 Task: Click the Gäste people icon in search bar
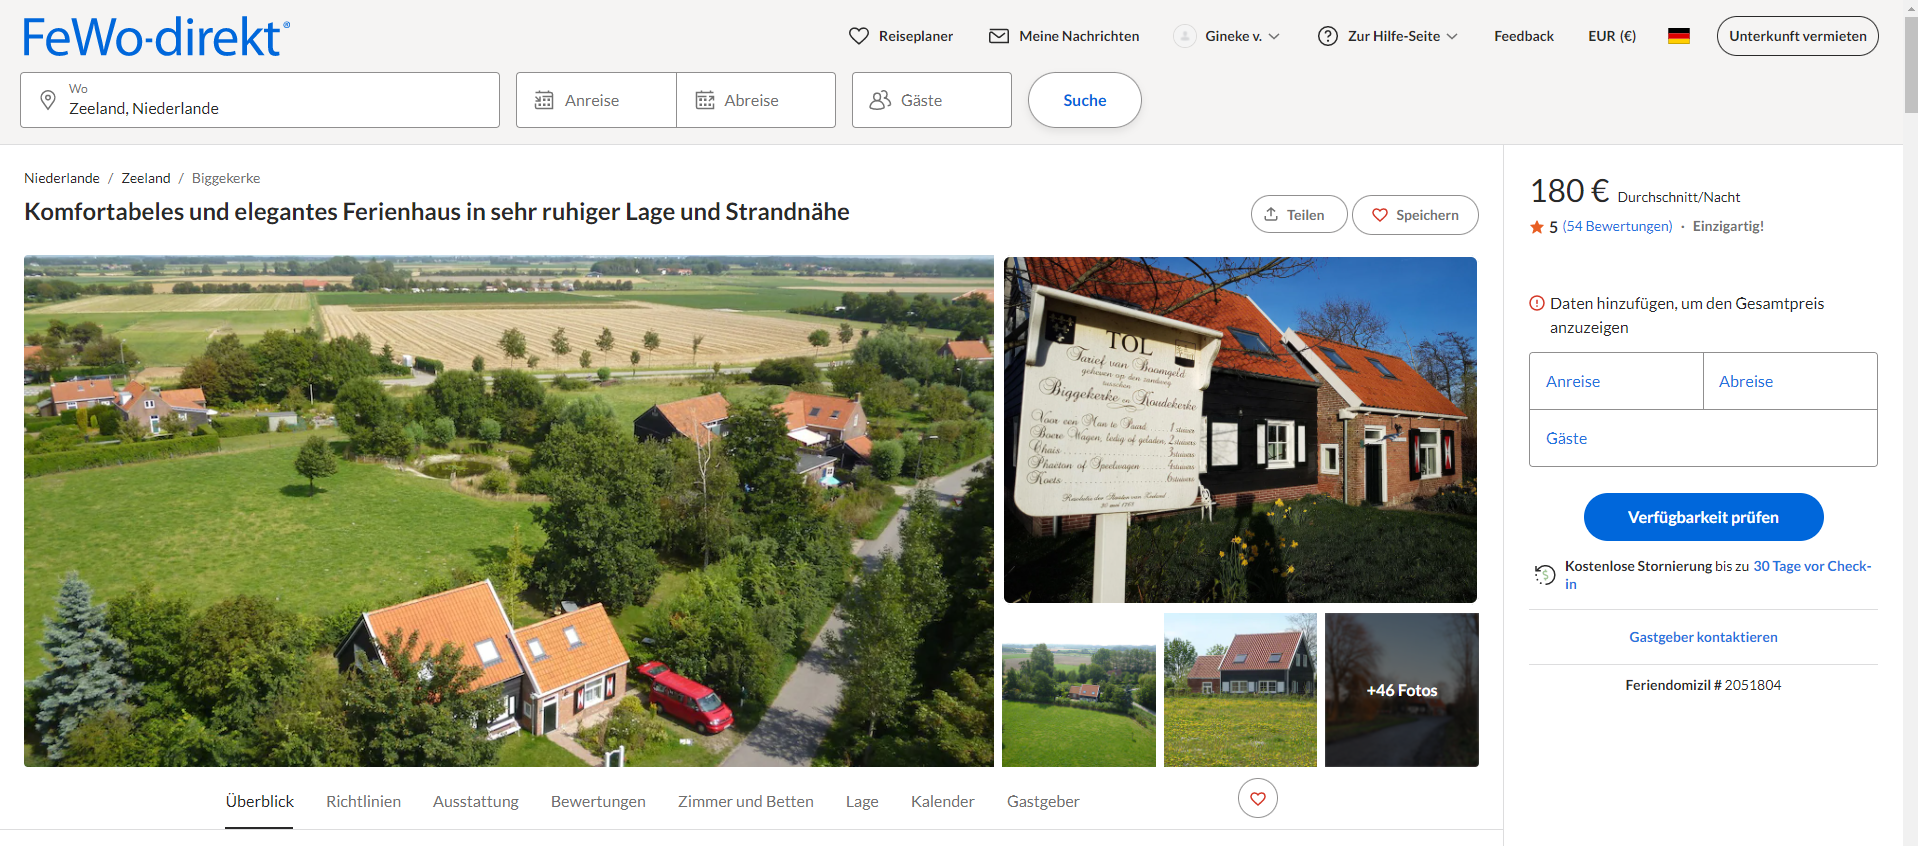(880, 100)
